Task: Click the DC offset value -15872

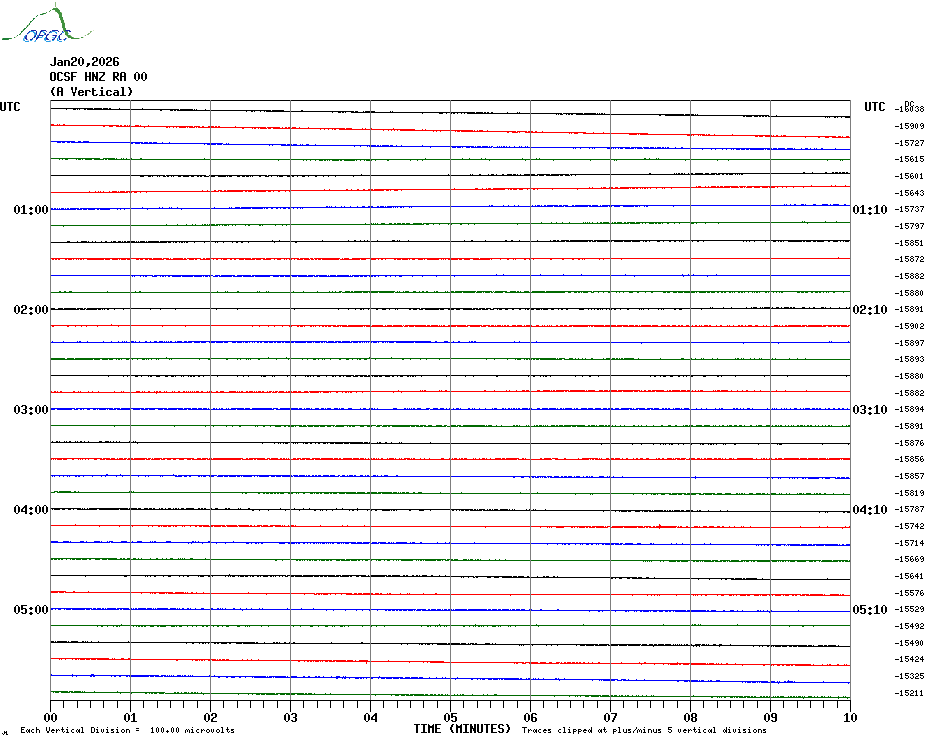Action: pos(909,259)
